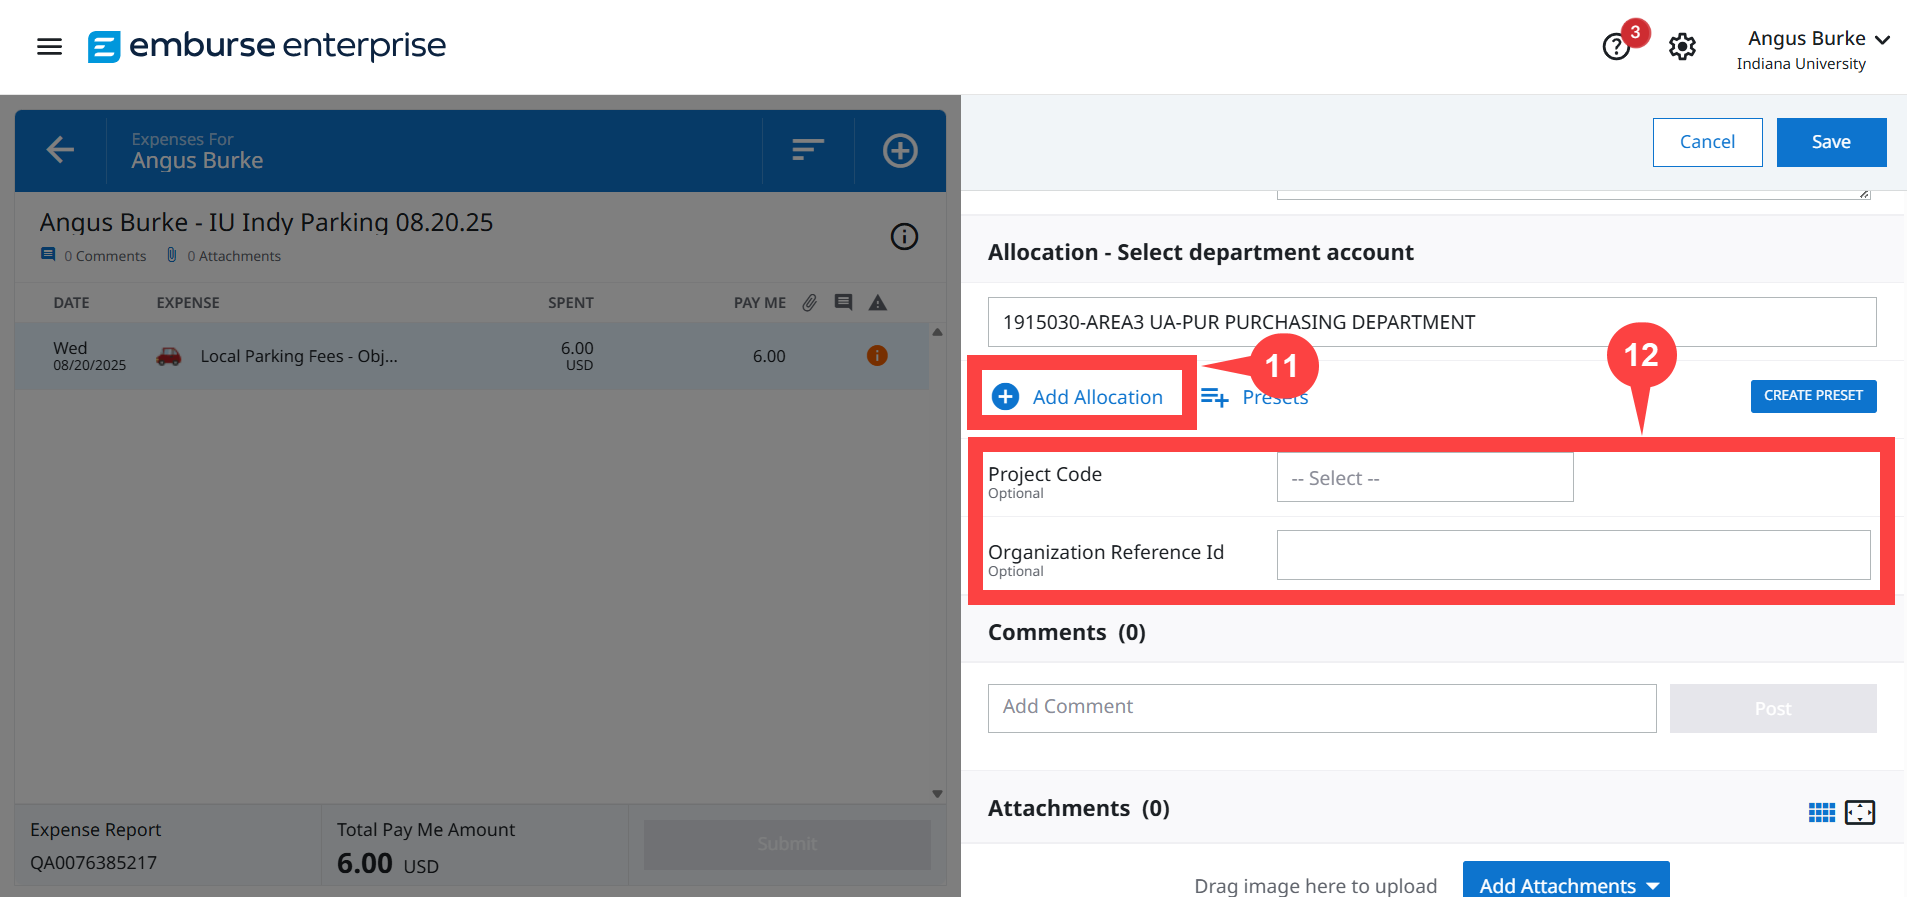
Task: Open help notifications icon
Action: 1616,46
